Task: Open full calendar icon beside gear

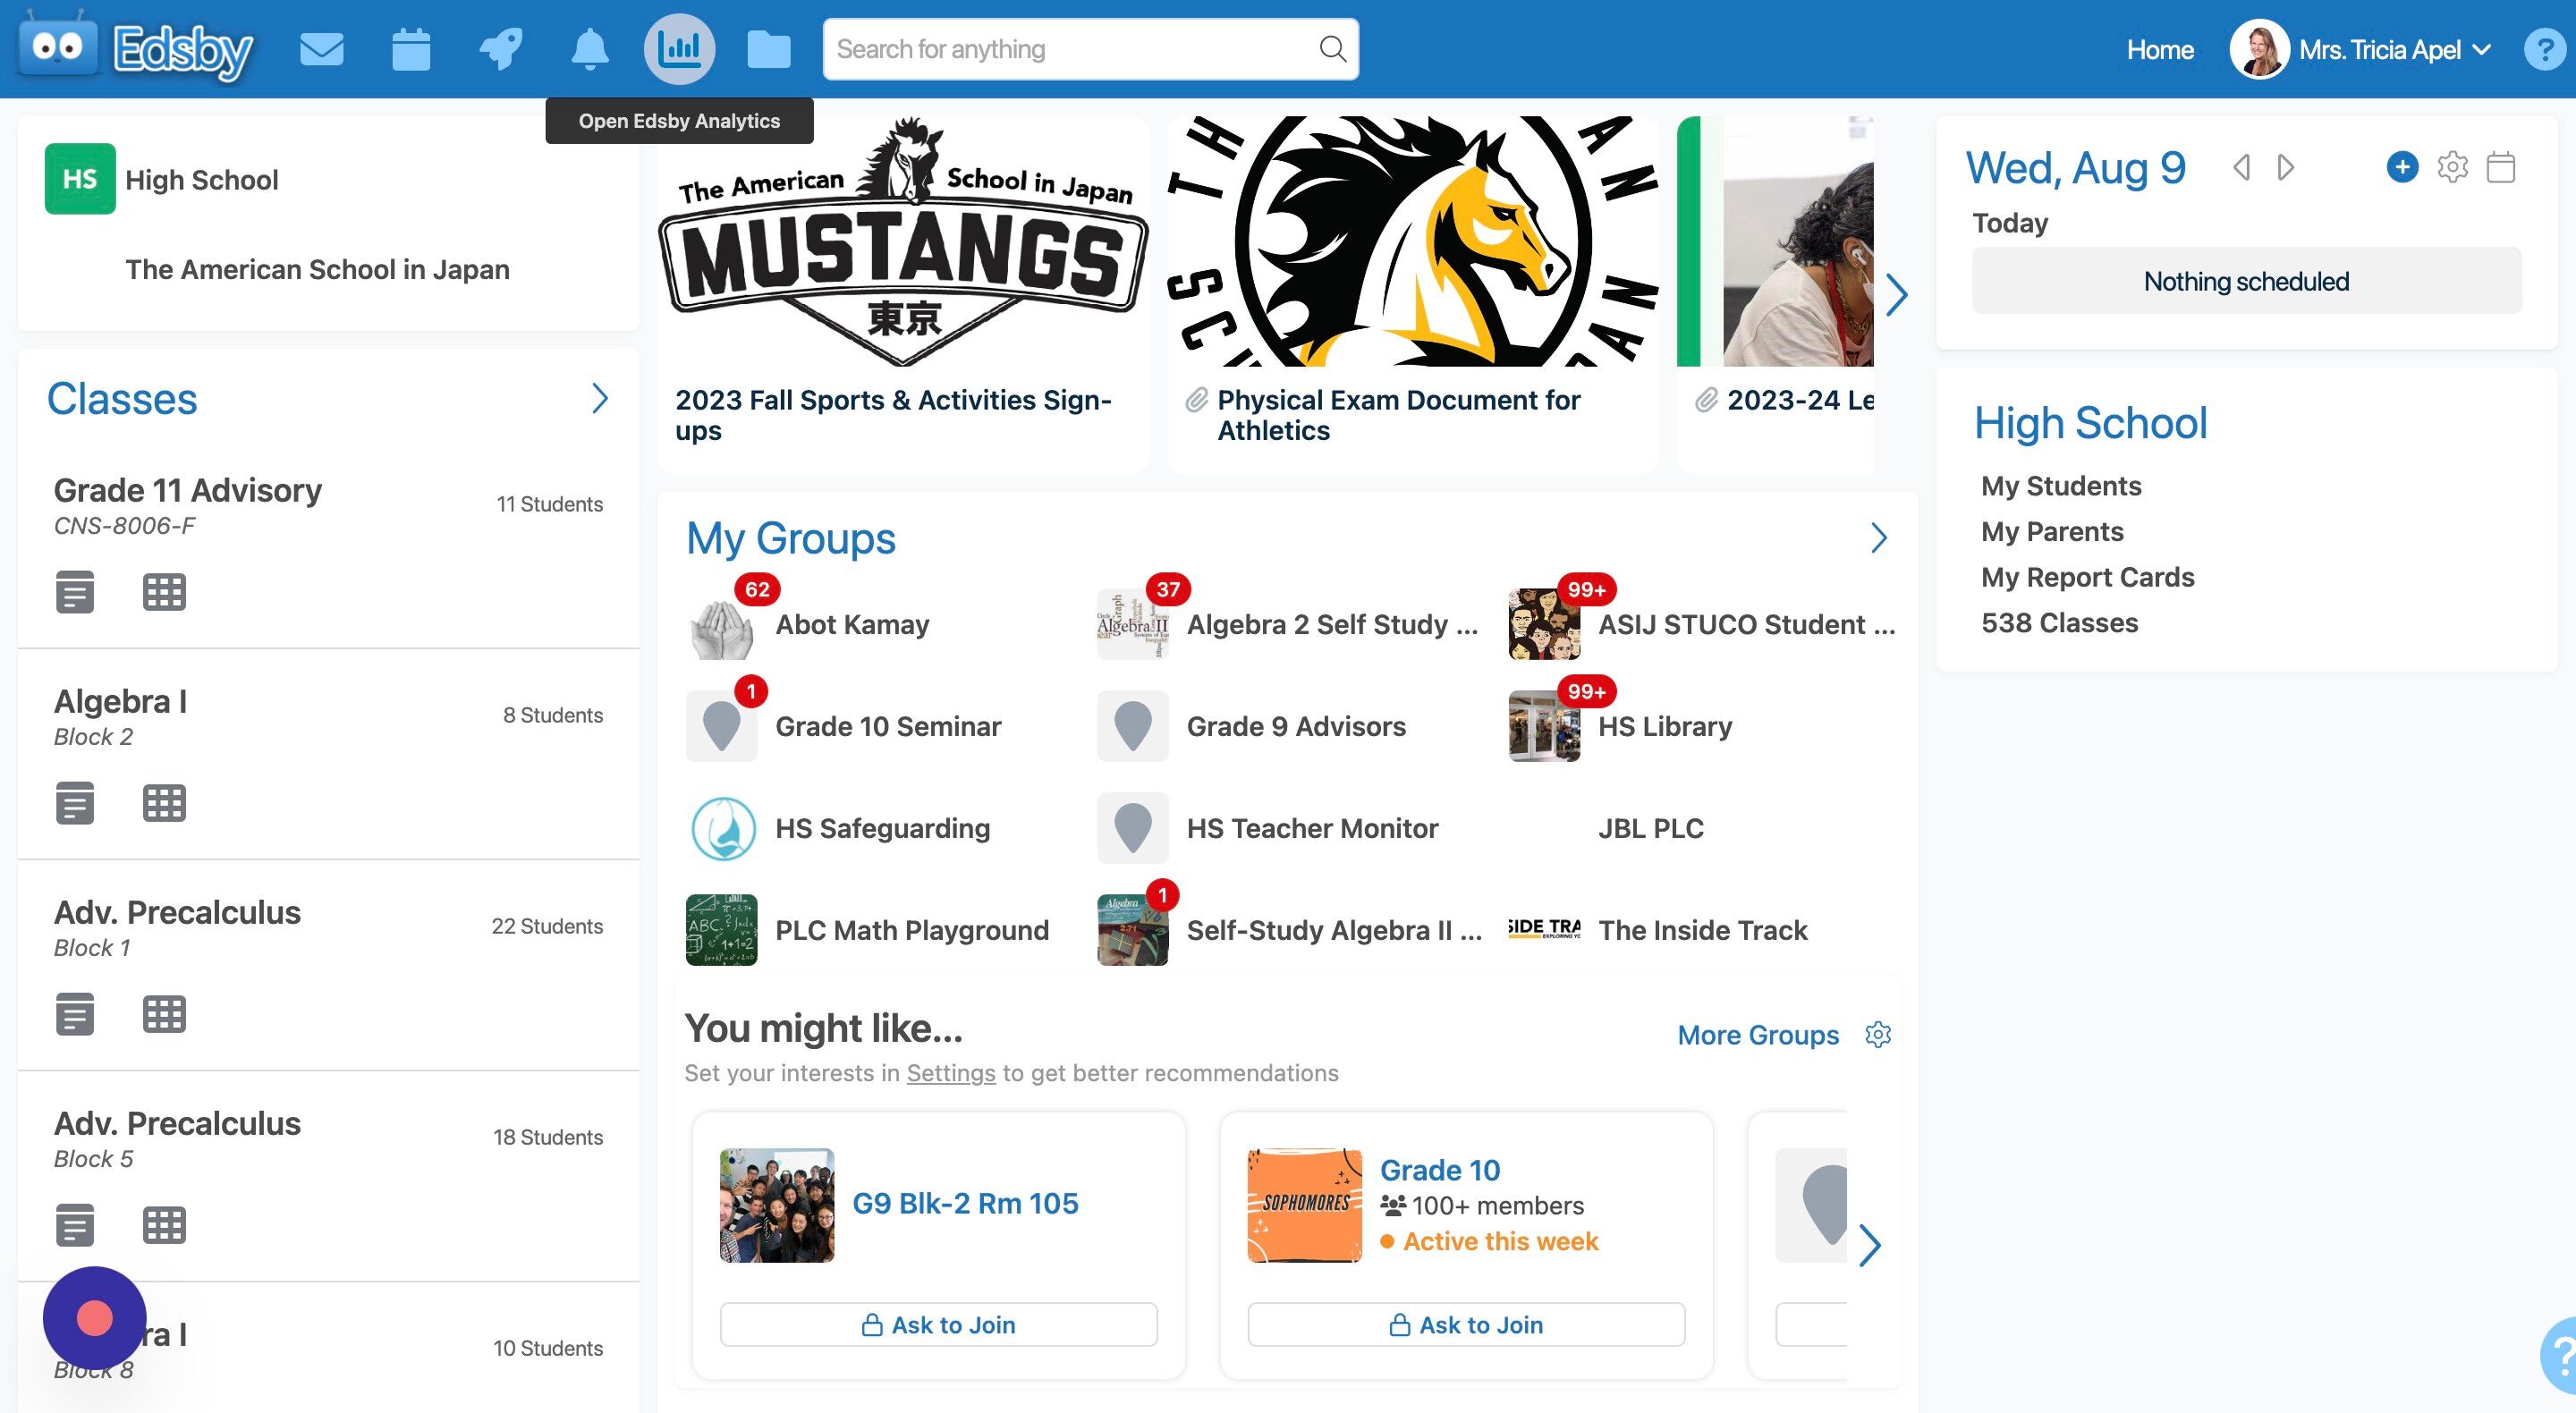Action: point(2501,167)
